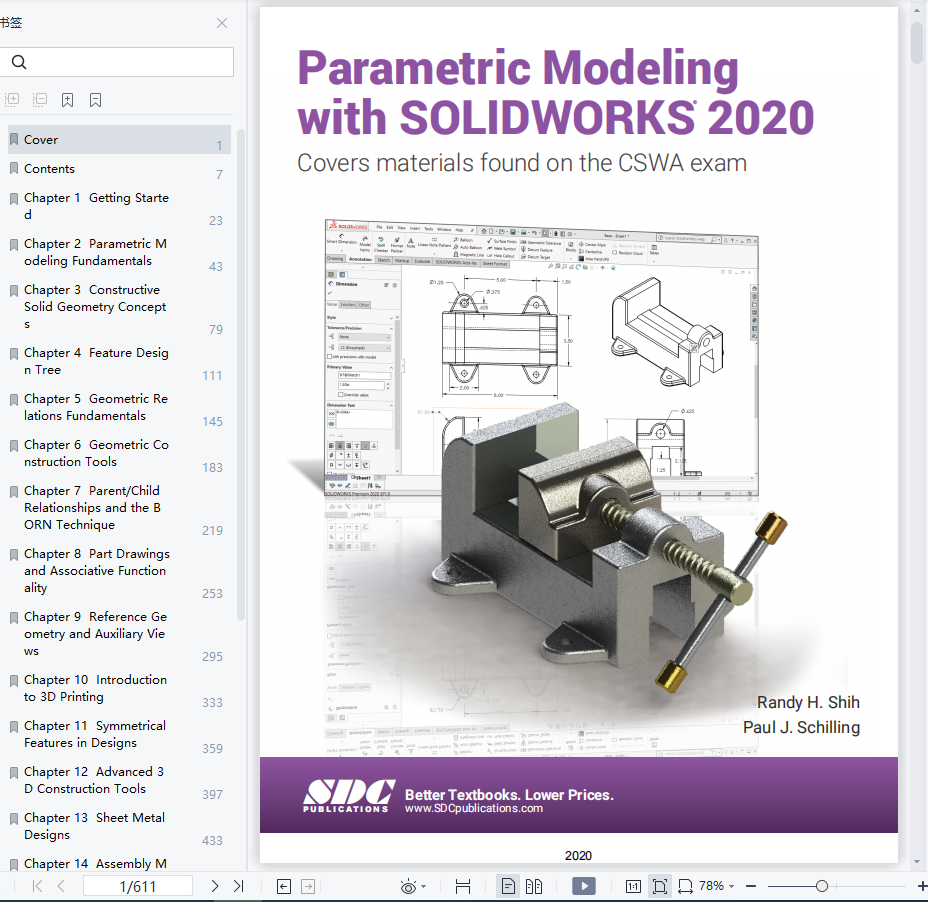The height and width of the screenshot is (902, 928).
Task: Go to first page button
Action: point(37,886)
